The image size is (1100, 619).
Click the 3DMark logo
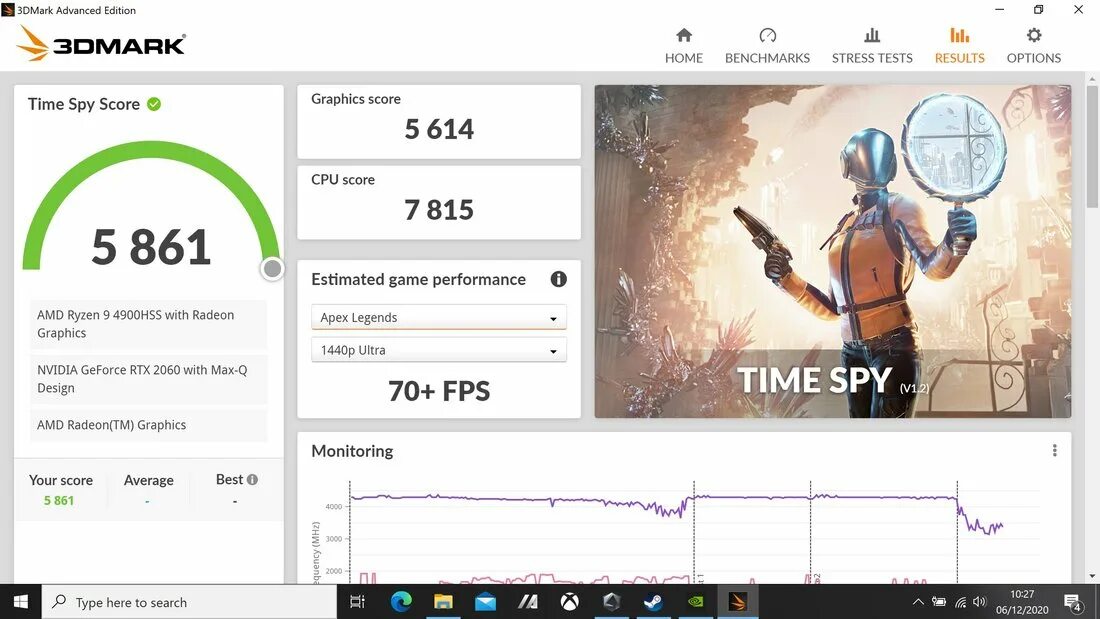tap(101, 44)
